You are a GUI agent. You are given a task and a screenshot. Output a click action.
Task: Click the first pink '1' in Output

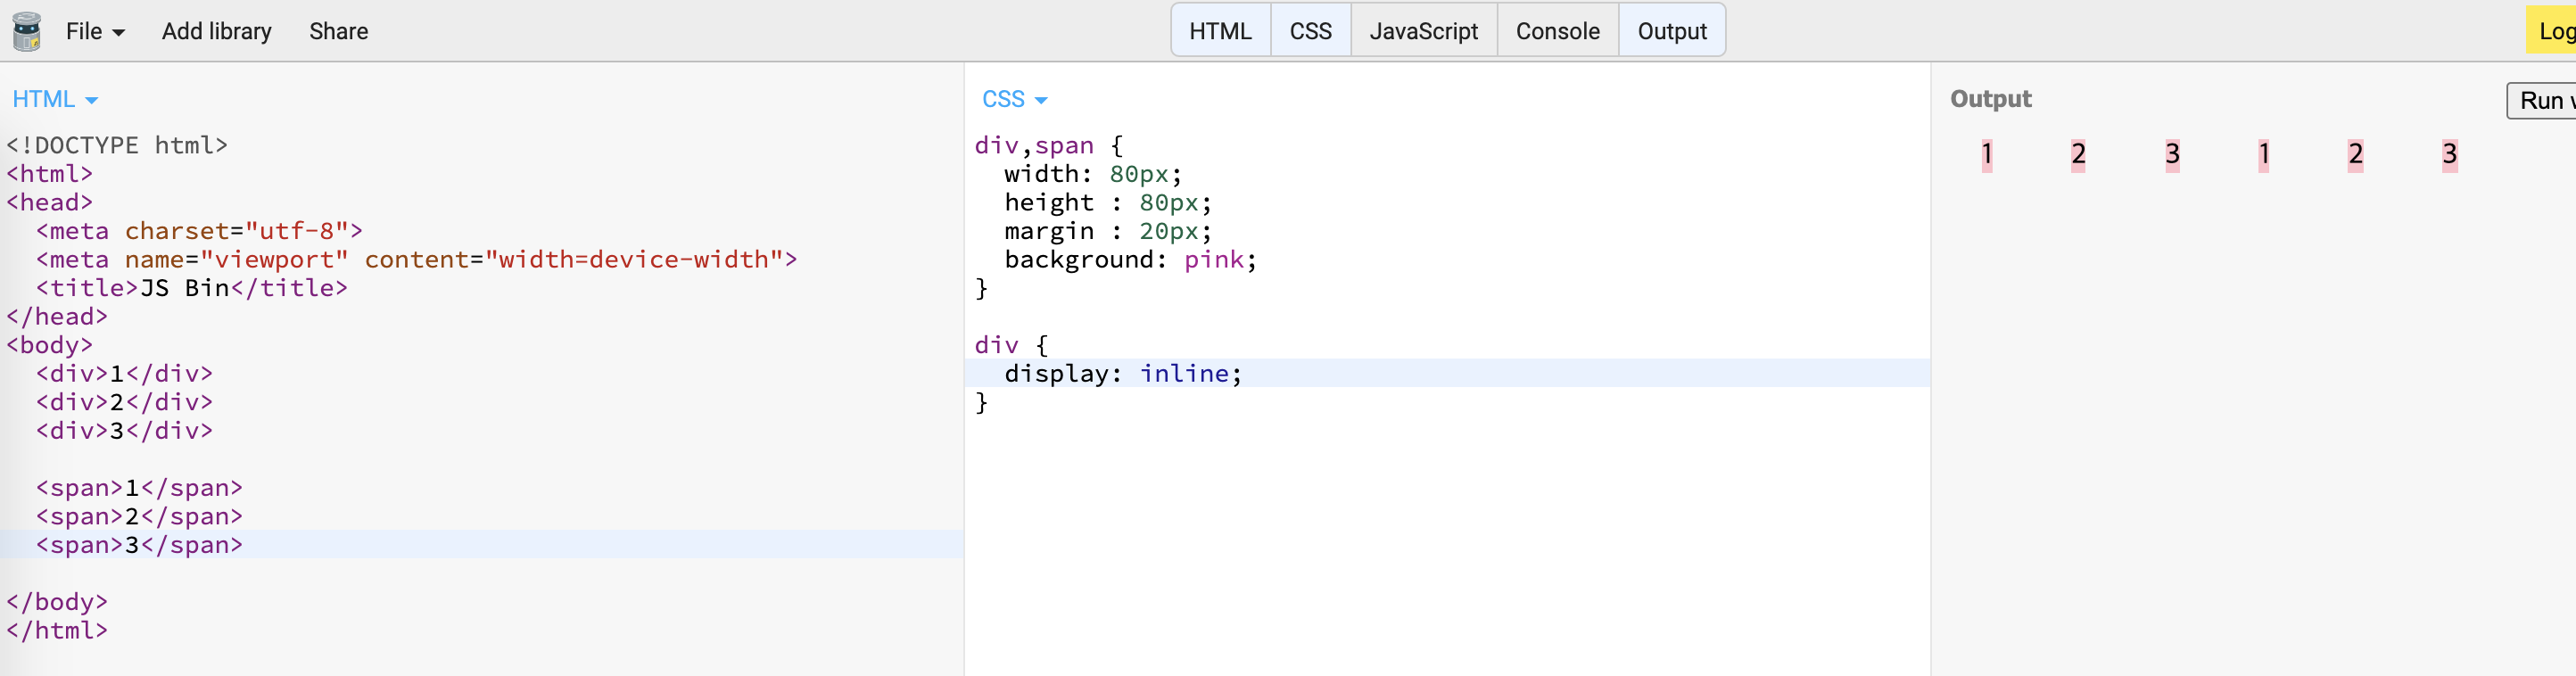point(1987,155)
